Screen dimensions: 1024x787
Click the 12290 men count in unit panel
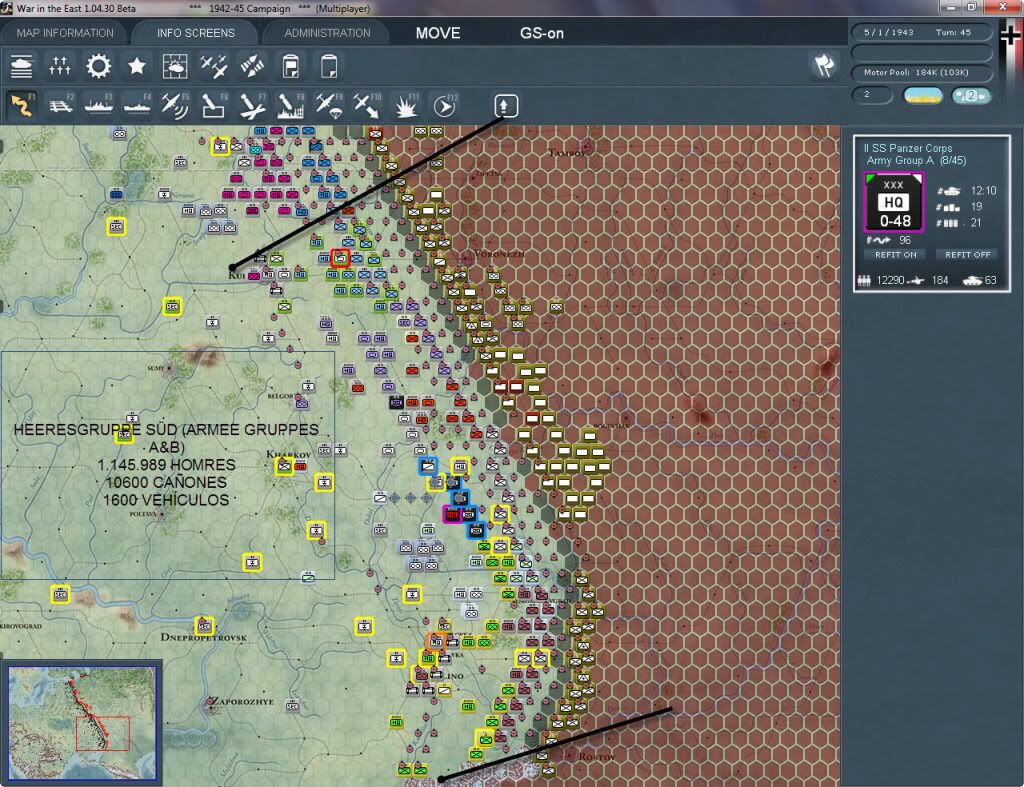890,280
